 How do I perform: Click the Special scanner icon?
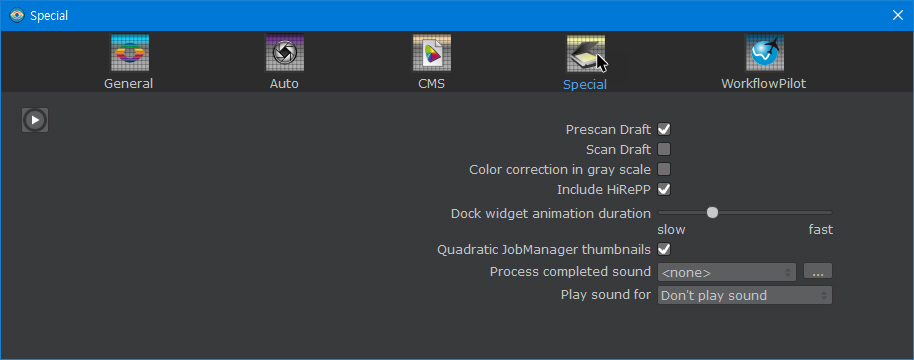pos(585,53)
